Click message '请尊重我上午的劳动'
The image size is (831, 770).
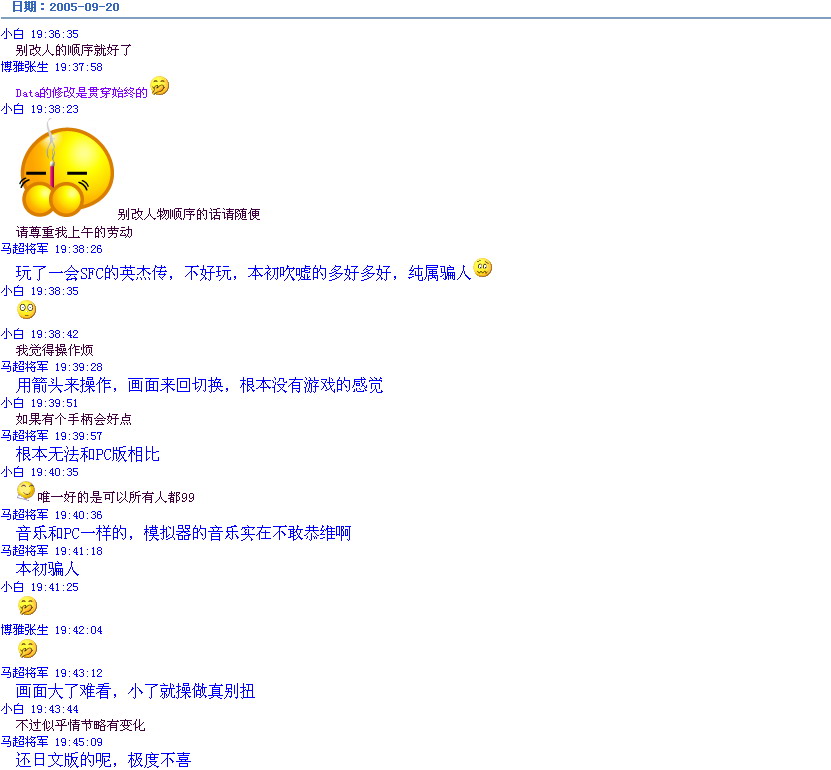(74, 232)
